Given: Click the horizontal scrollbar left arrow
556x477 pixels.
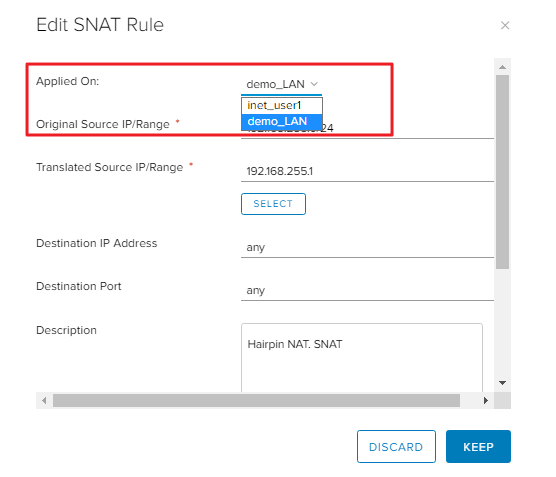Looking at the screenshot, I should click(44, 400).
